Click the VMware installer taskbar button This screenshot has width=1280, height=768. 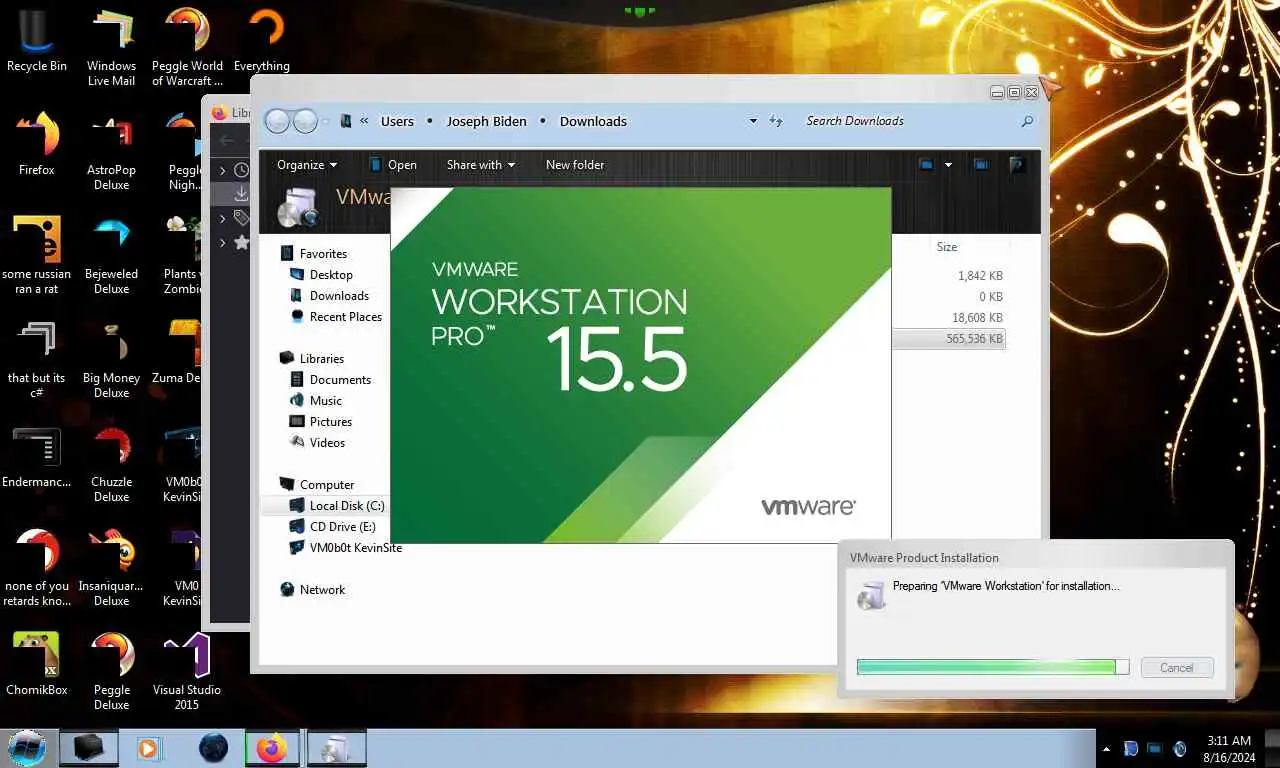(337, 747)
